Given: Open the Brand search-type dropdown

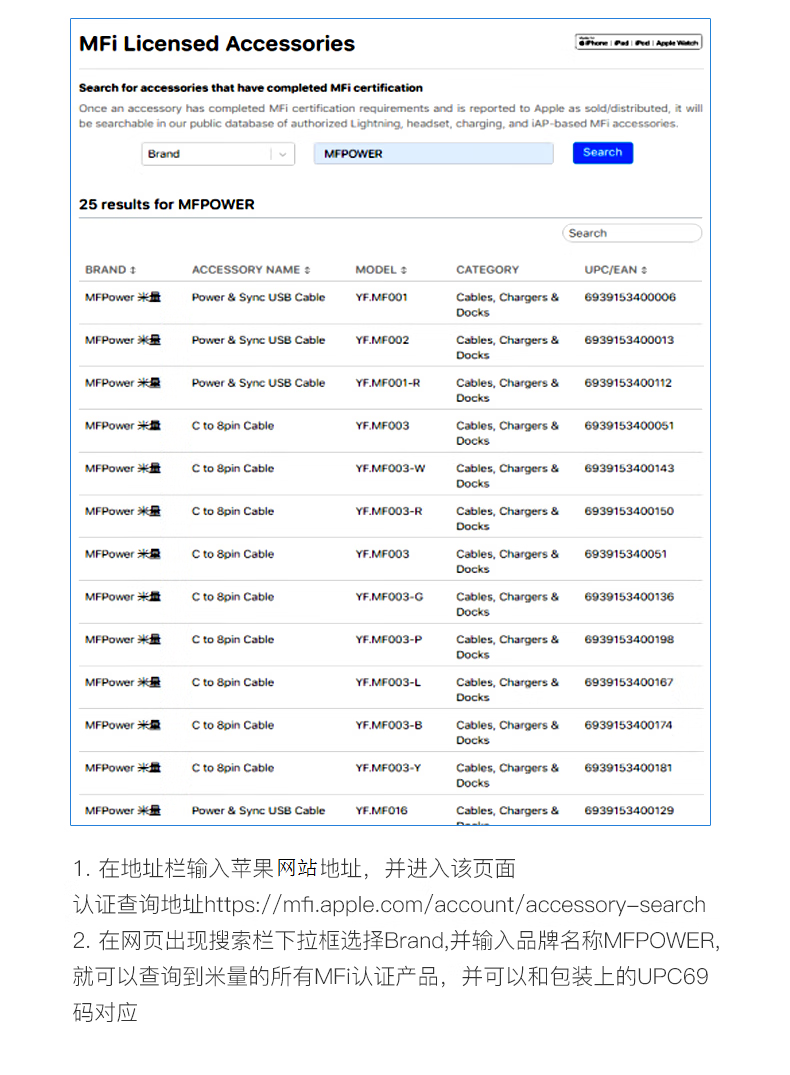Looking at the screenshot, I should (218, 154).
